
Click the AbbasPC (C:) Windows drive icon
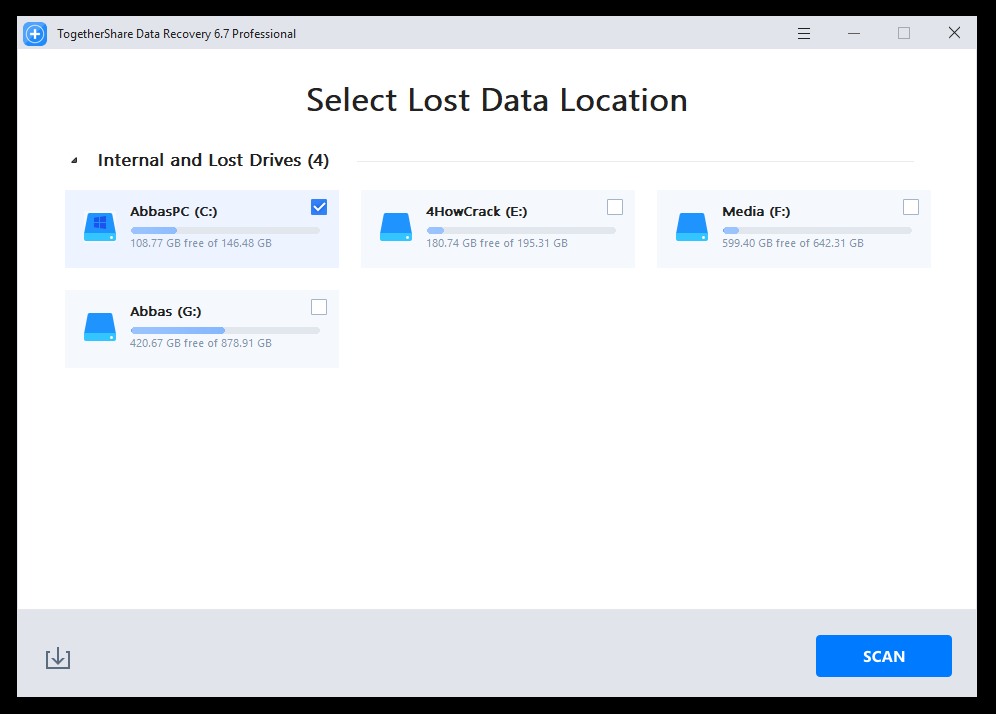tap(100, 227)
